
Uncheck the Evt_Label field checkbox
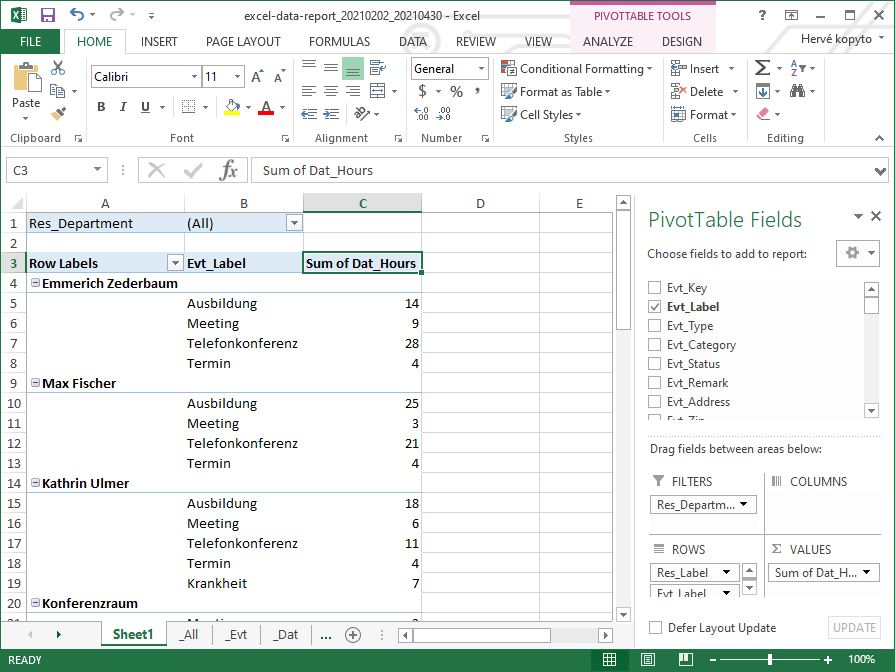[655, 307]
